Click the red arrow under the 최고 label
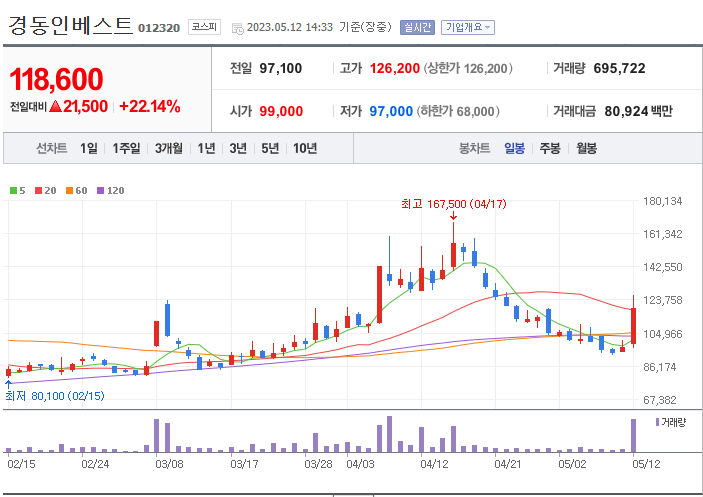Viewport: 703px width, 497px height. point(453,216)
